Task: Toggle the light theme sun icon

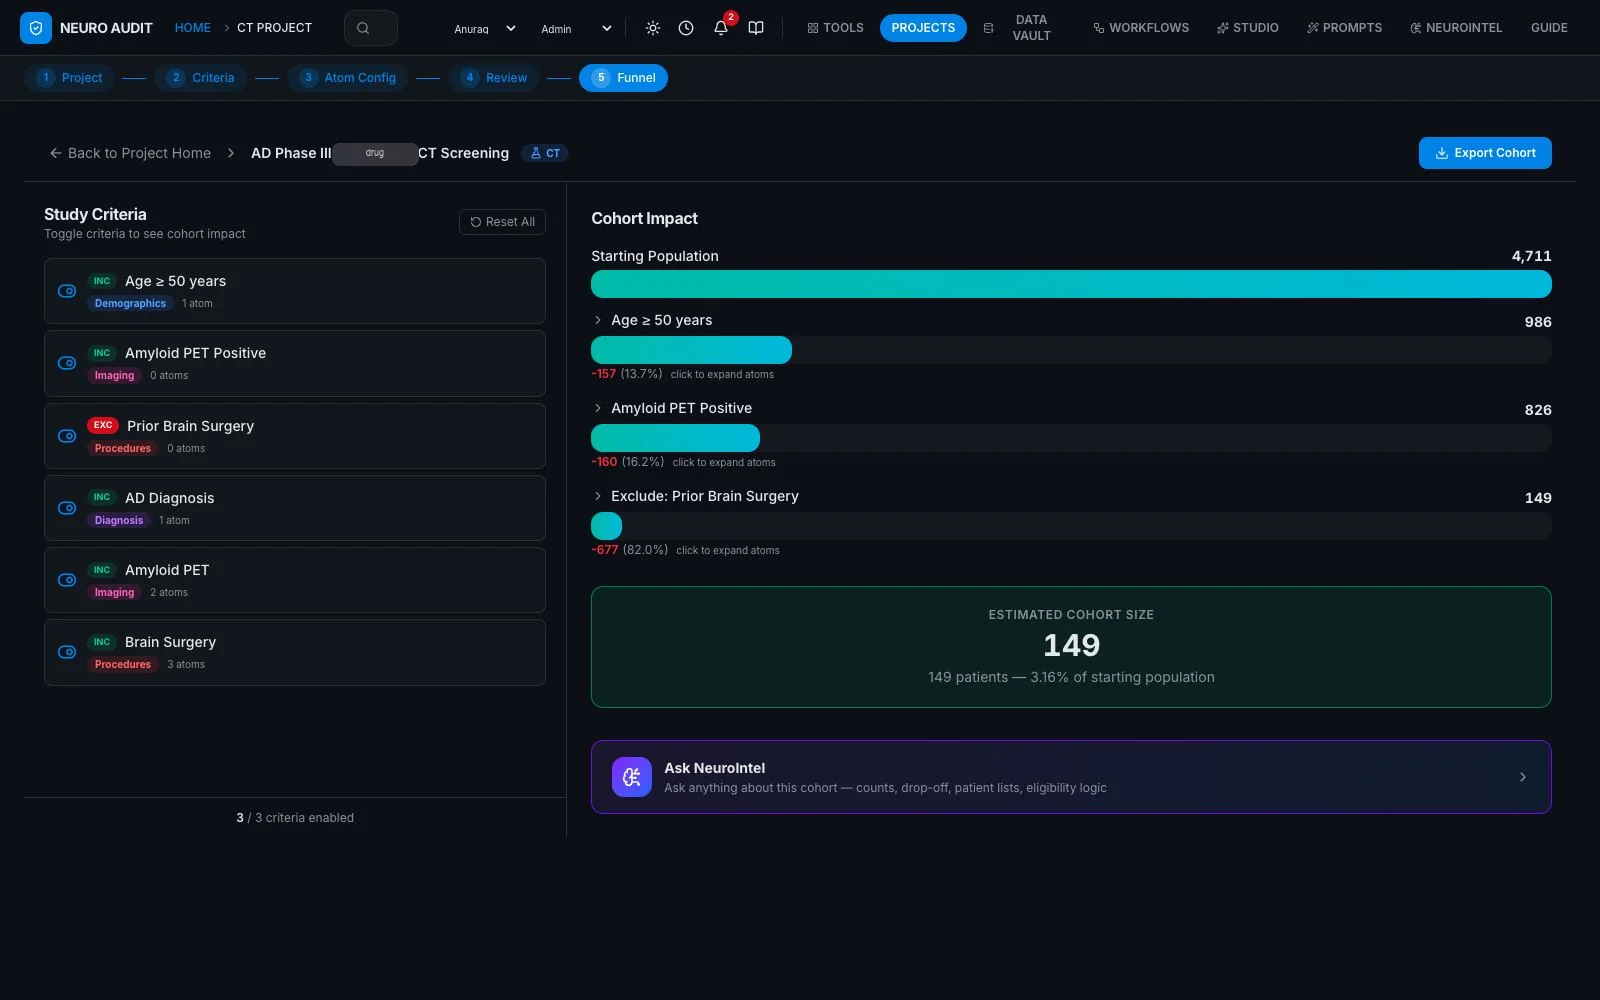Action: click(653, 28)
